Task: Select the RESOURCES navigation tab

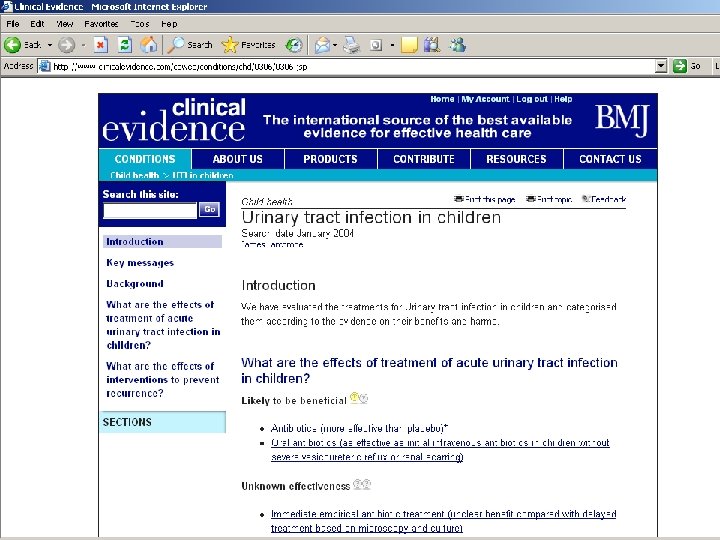Action: point(517,159)
